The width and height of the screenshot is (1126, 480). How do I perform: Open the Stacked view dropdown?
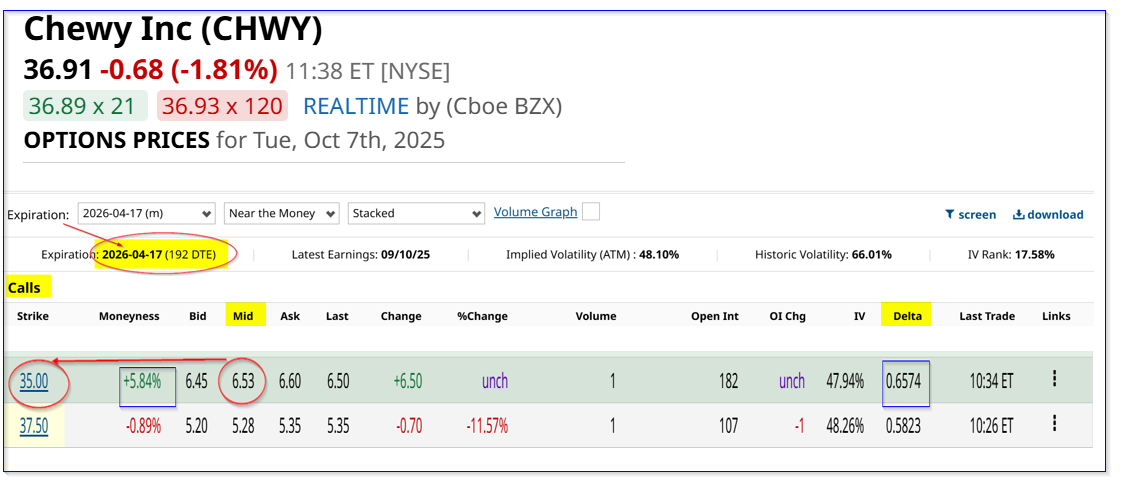[x=416, y=213]
